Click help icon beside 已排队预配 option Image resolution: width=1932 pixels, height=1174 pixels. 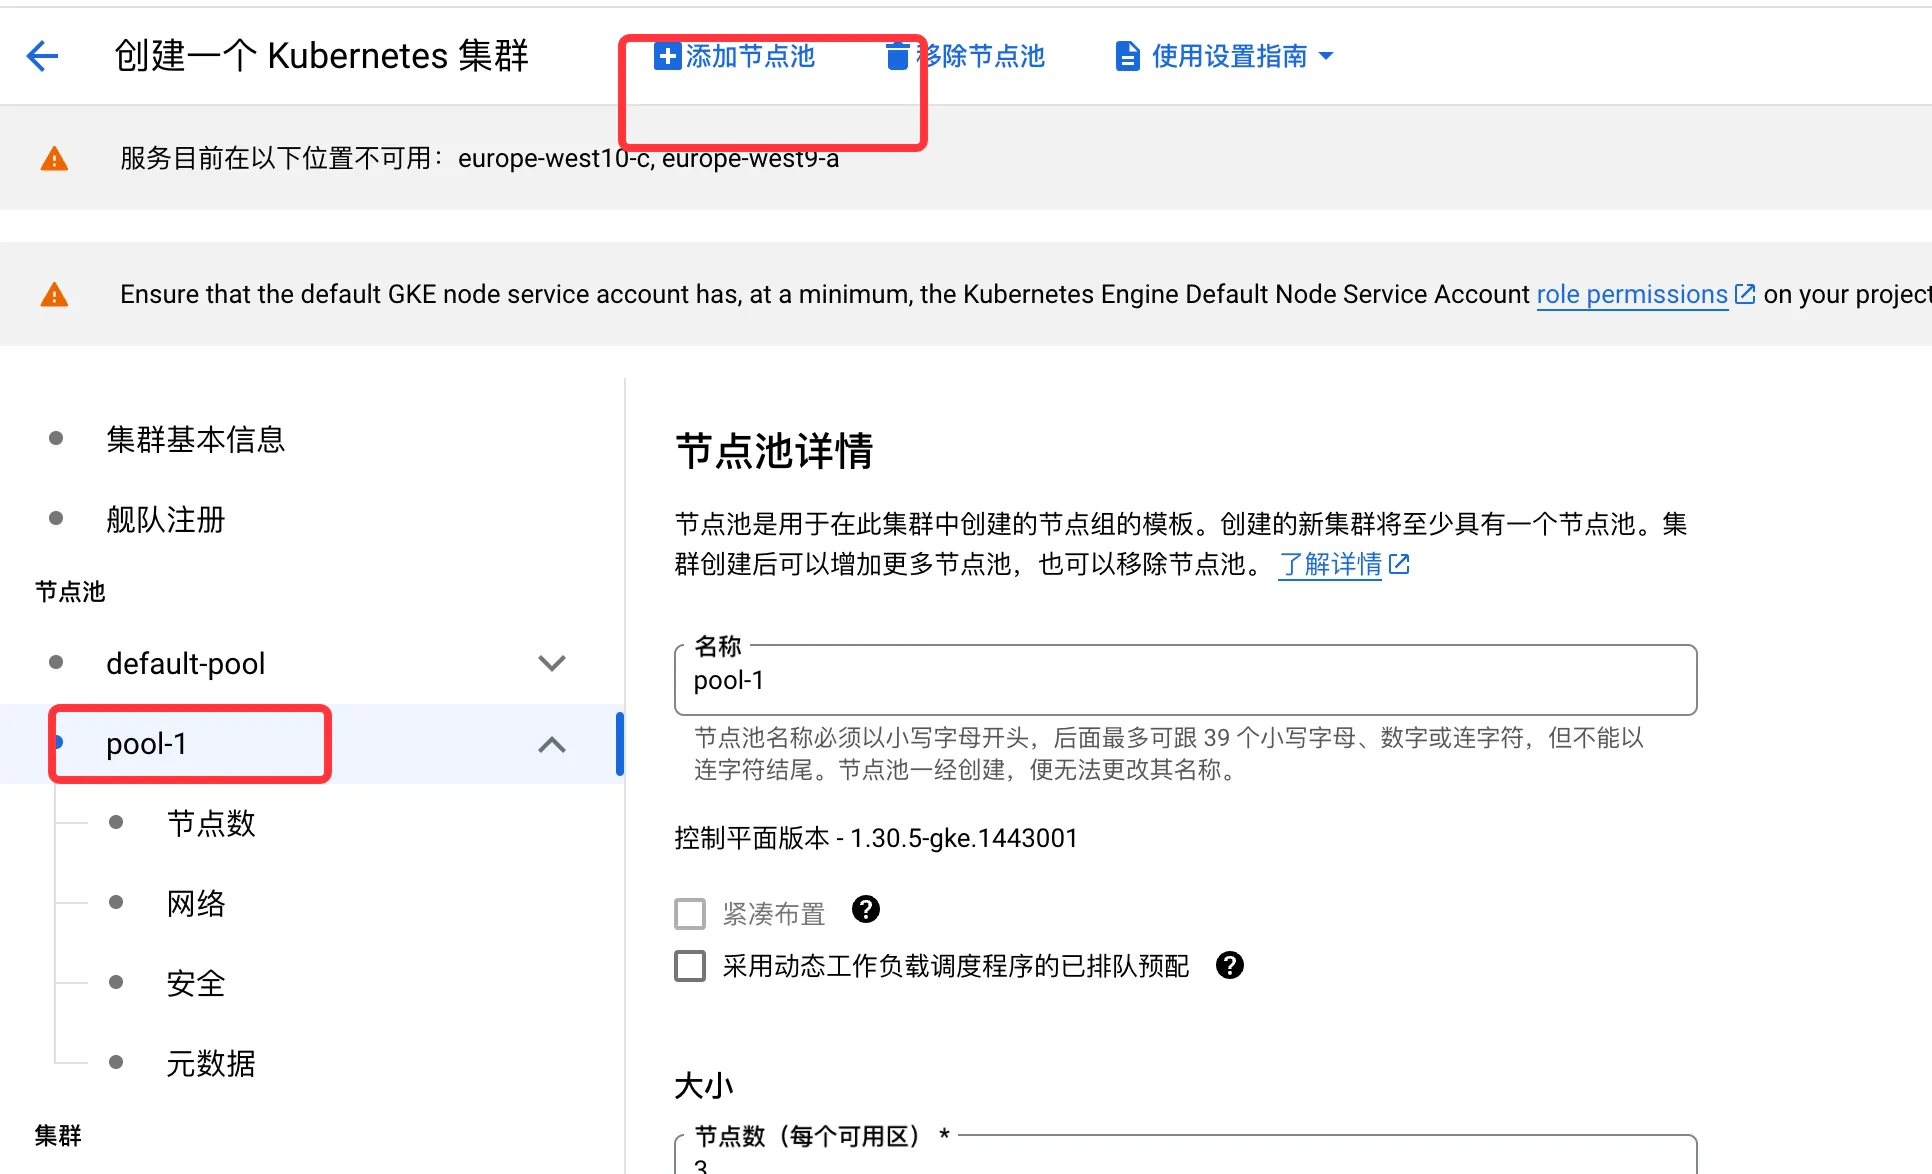pyautogui.click(x=1229, y=965)
